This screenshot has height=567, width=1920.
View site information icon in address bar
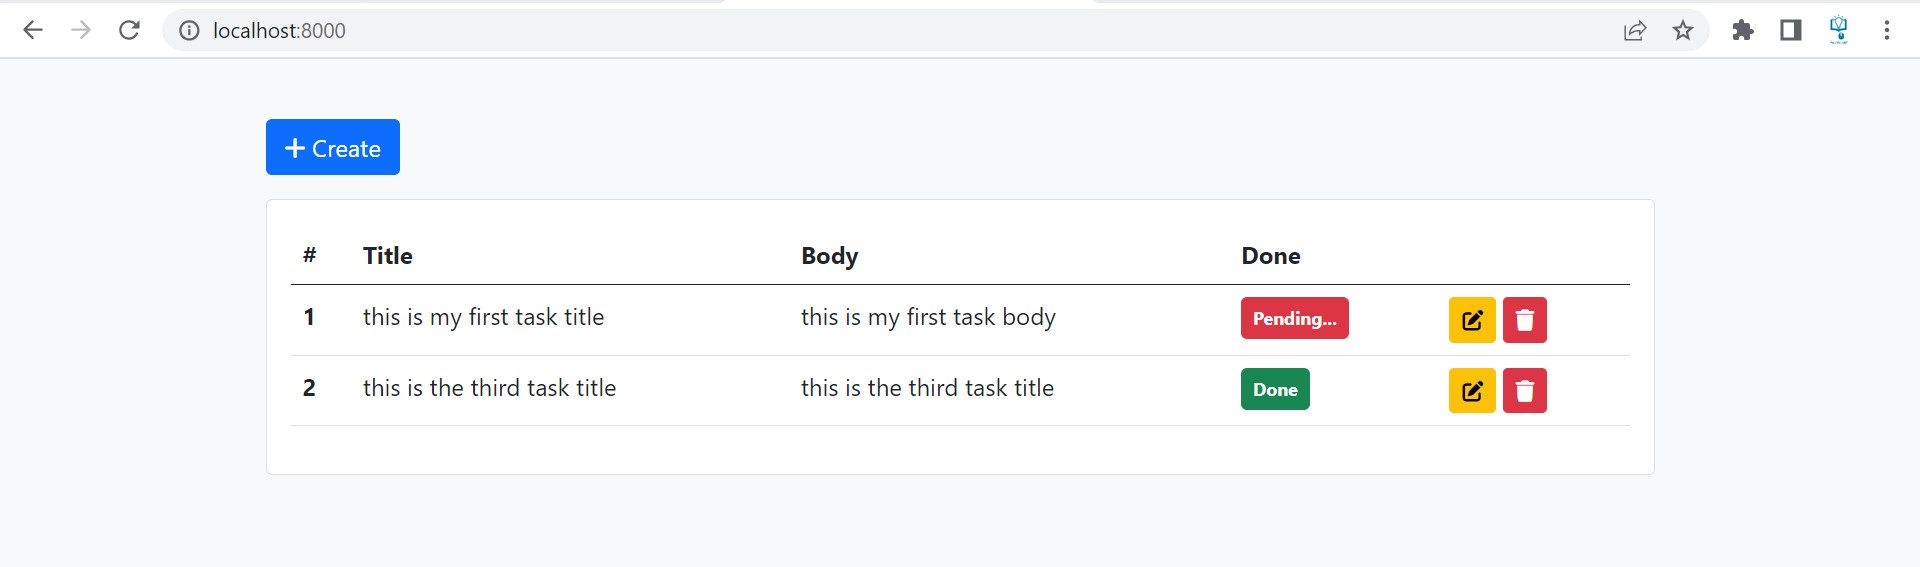[x=189, y=30]
